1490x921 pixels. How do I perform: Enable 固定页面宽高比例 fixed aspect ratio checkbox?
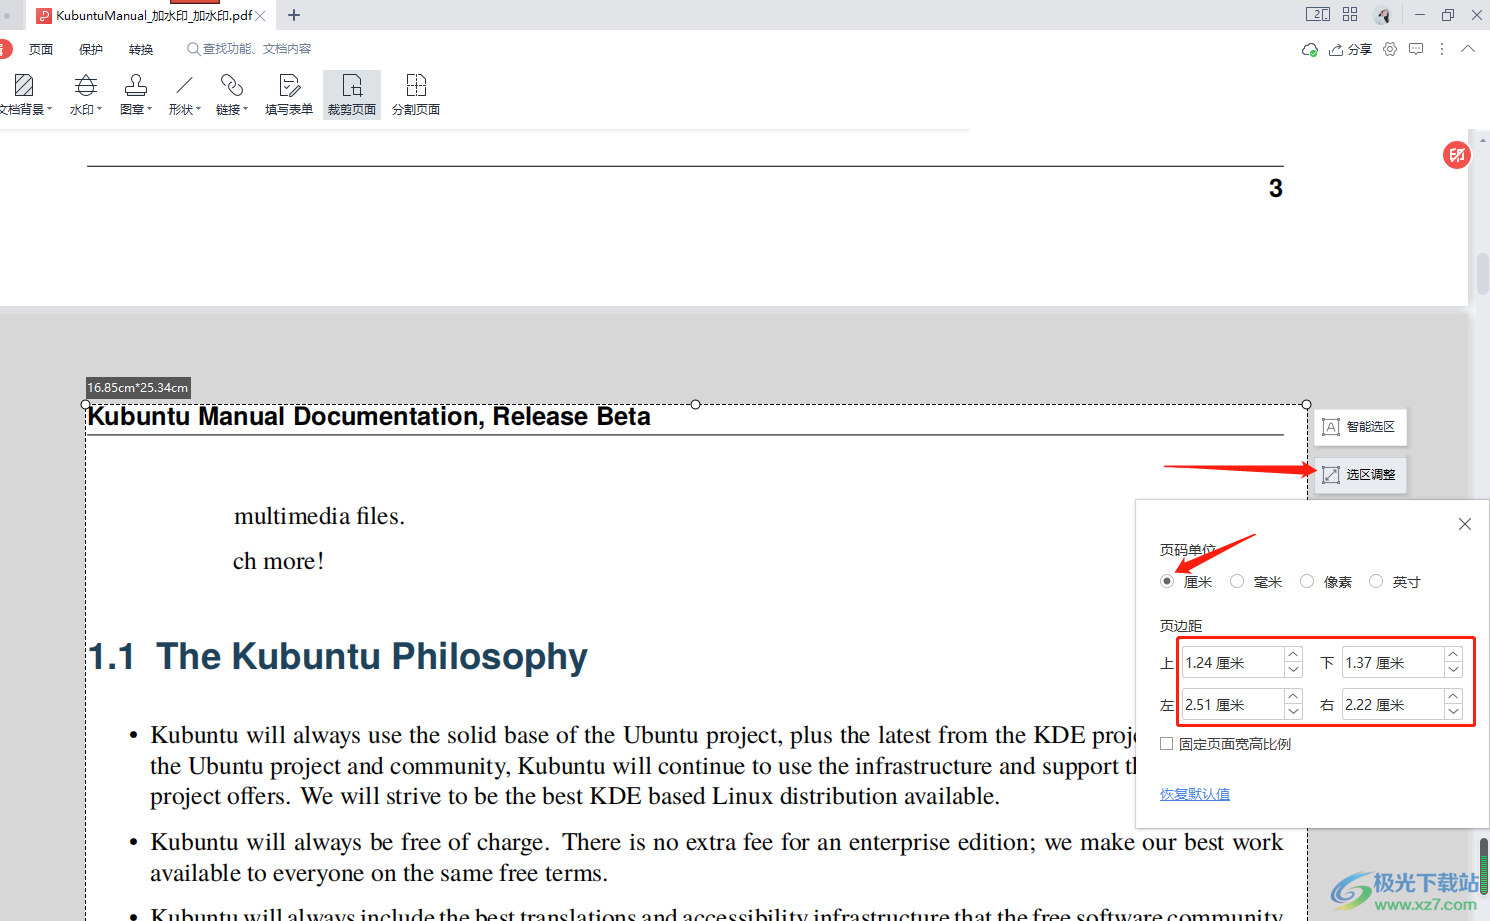(1166, 744)
